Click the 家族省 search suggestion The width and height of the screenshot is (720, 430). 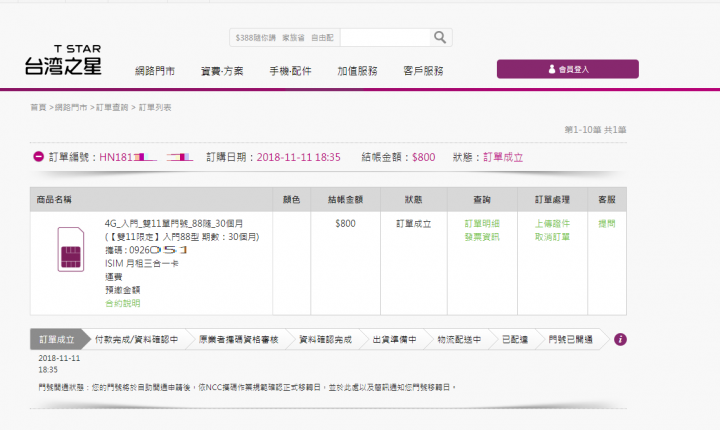tap(293, 38)
